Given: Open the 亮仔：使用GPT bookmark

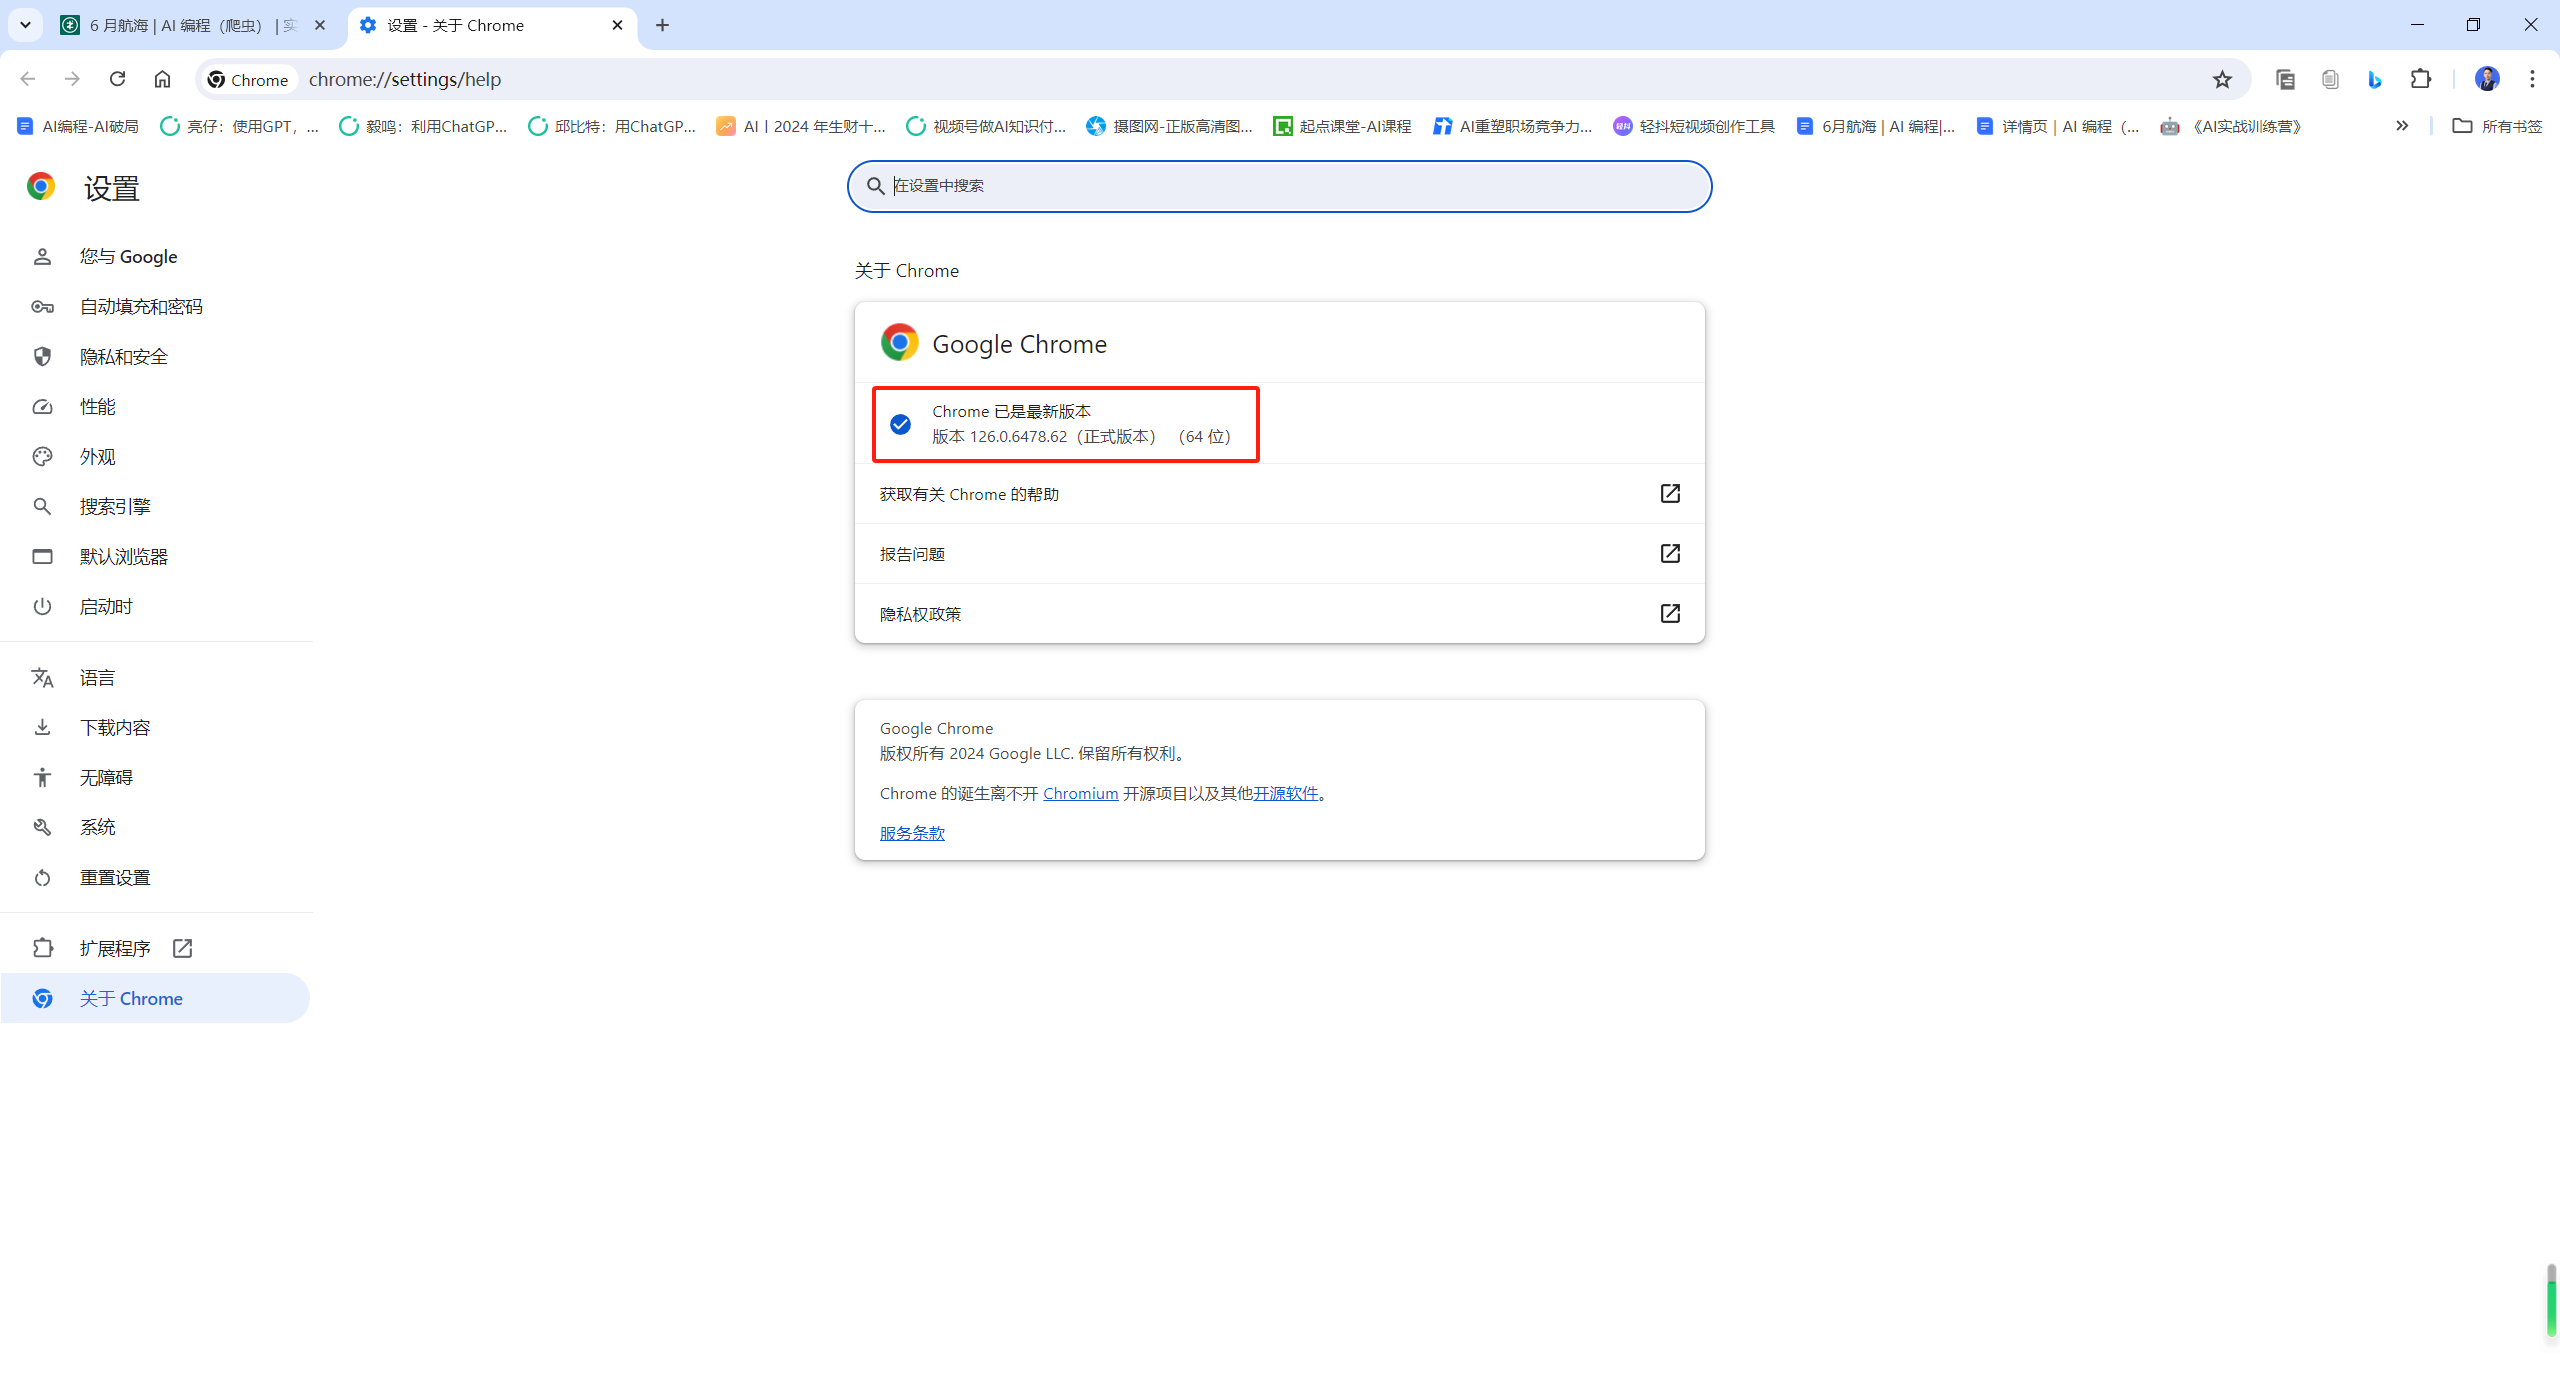Looking at the screenshot, I should pyautogui.click(x=240, y=126).
